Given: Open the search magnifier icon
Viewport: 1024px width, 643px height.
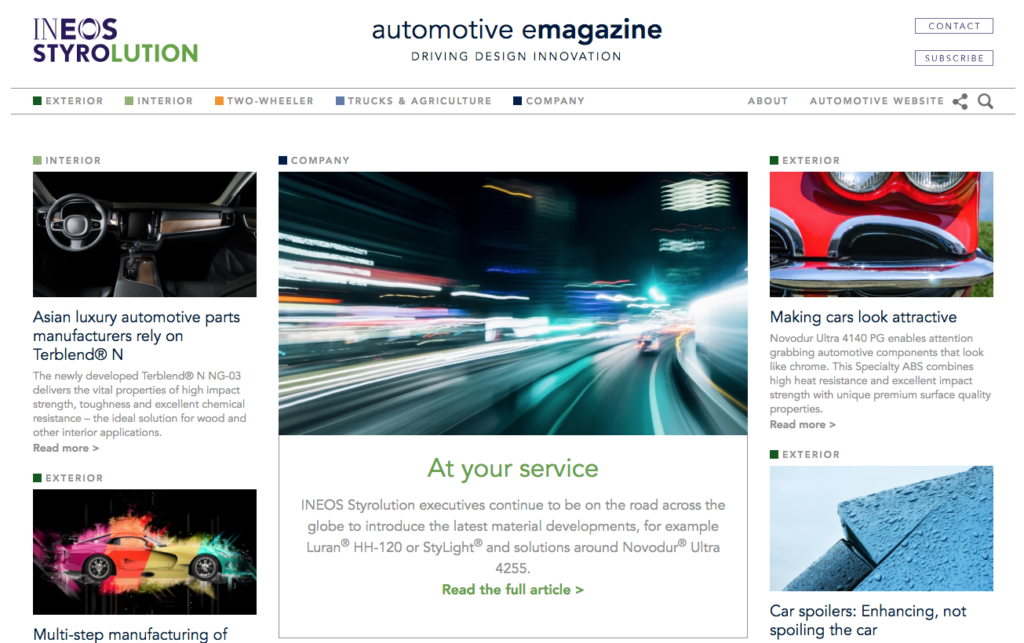Looking at the screenshot, I should pos(985,101).
